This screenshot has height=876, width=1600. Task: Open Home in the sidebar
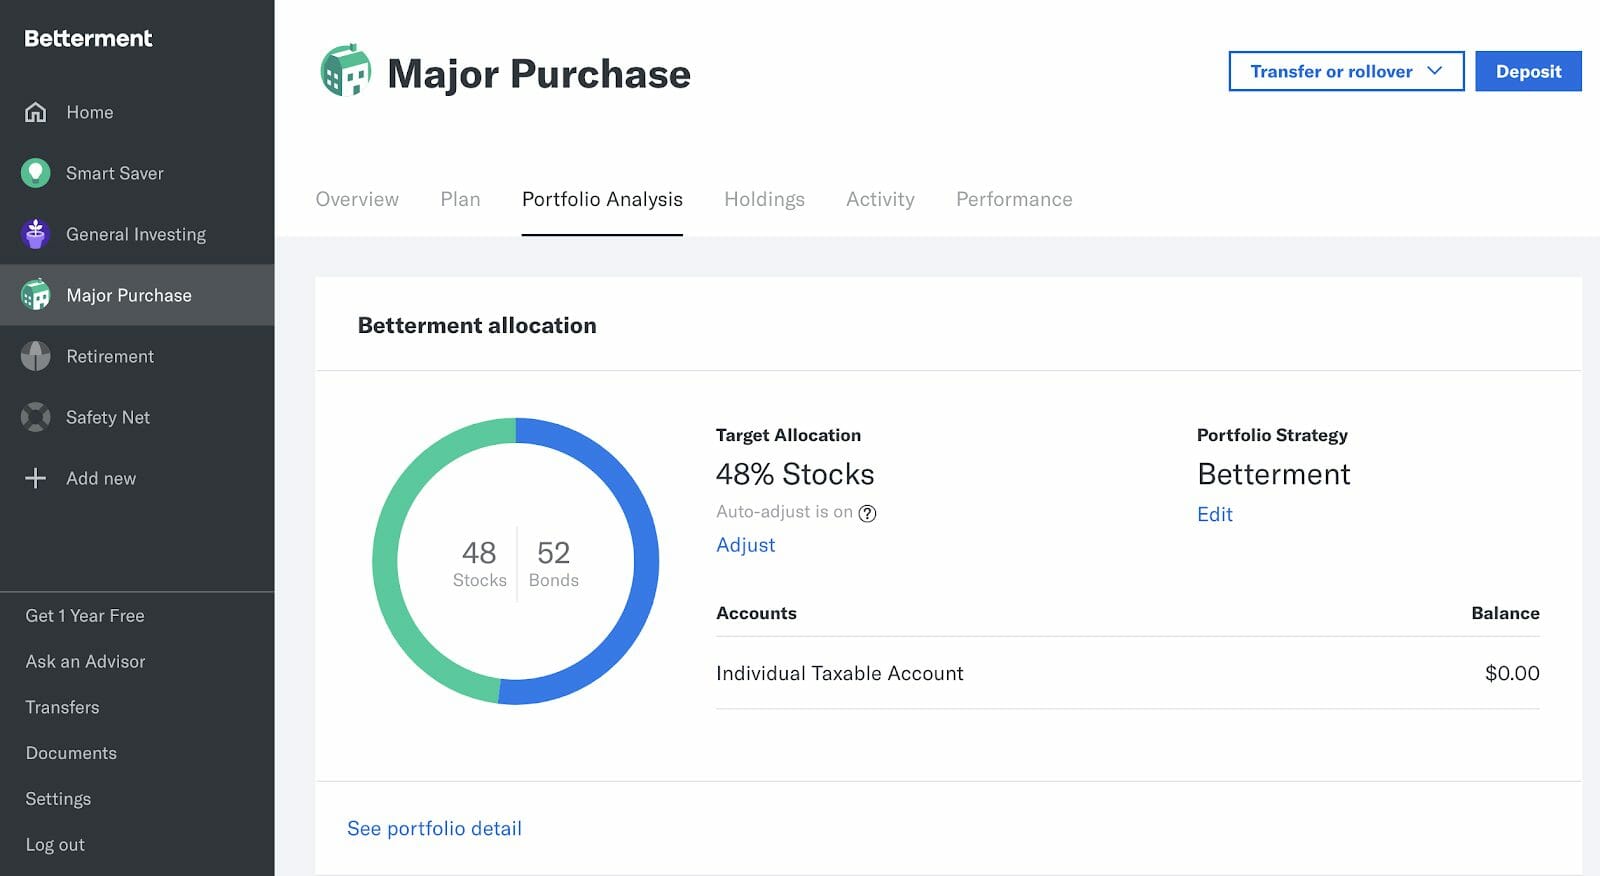click(137, 112)
